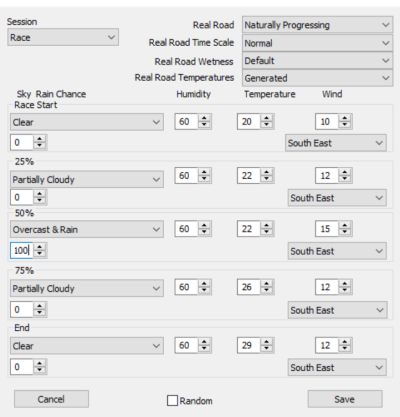
Task: Click the 50% rain chance field showing 100
Action: pyautogui.click(x=22, y=250)
